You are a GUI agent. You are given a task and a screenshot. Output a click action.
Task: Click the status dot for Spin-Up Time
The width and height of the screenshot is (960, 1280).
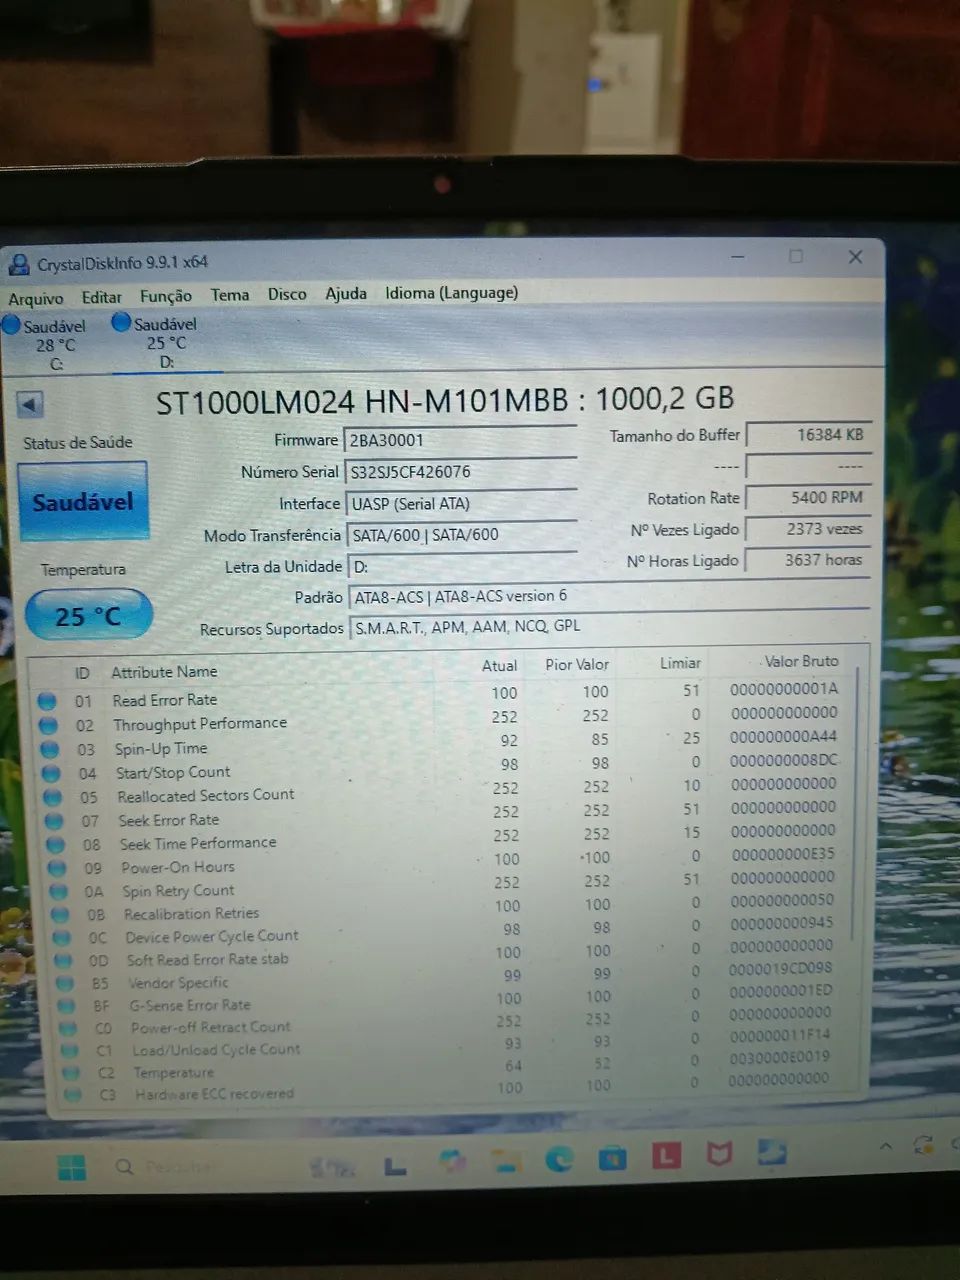[x=50, y=749]
